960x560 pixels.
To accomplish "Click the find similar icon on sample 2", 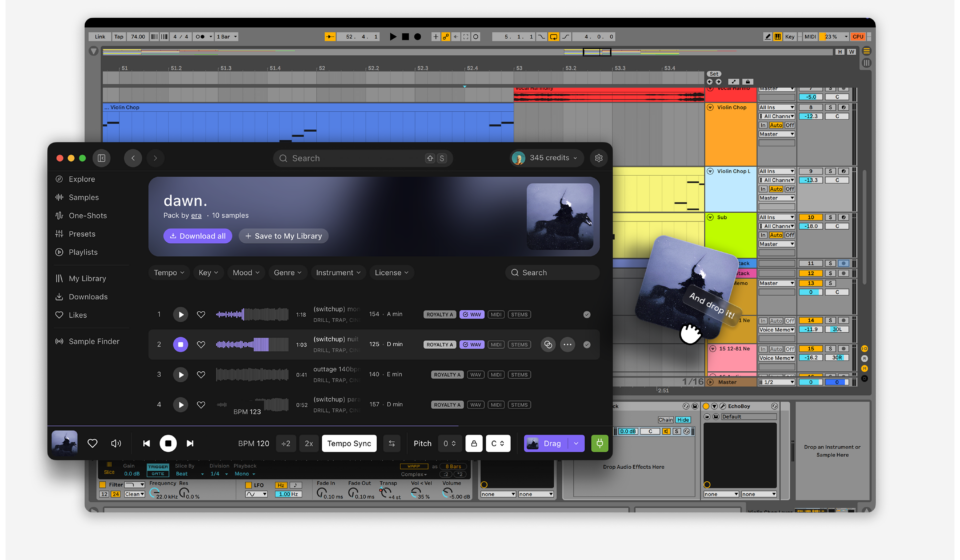I will (547, 344).
